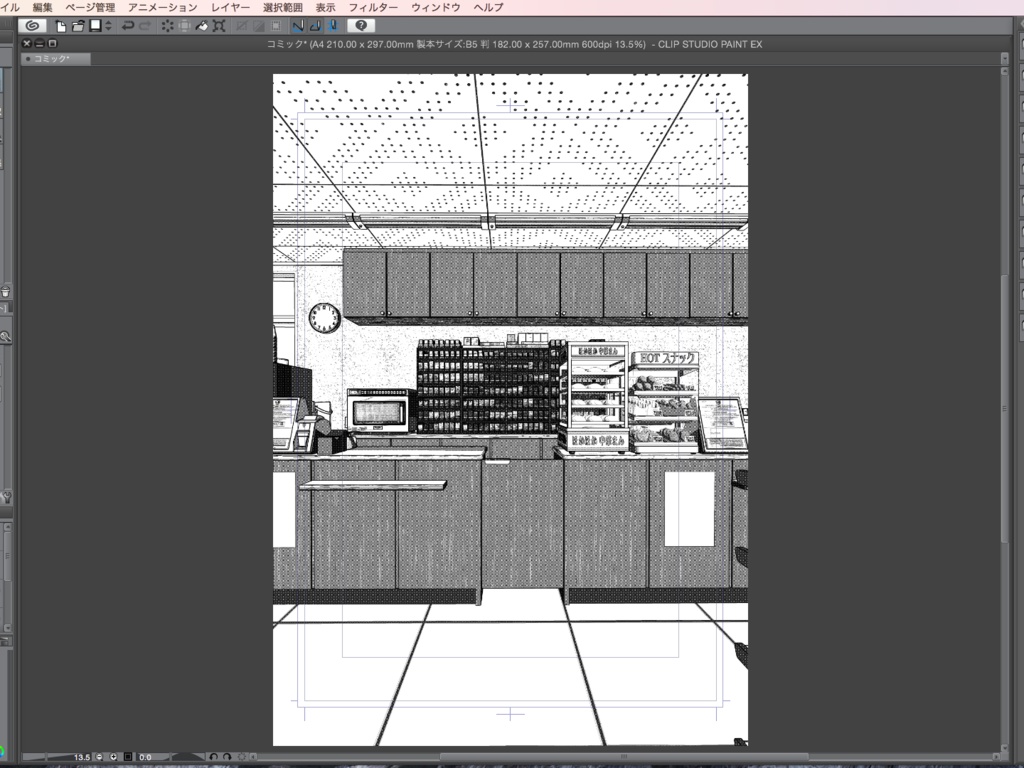
Task: Clear outside selection with toolbar icon
Action: (x=185, y=26)
